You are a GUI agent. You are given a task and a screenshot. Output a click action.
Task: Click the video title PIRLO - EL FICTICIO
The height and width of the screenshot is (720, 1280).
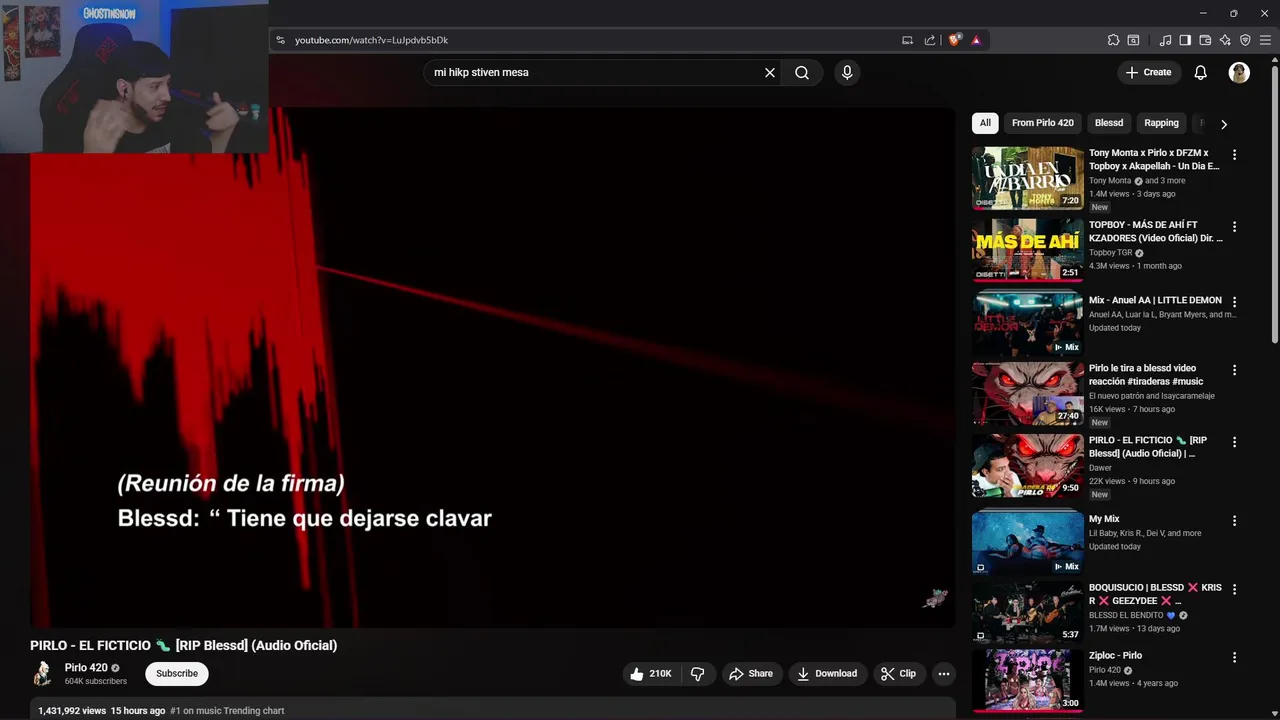pyautogui.click(x=183, y=646)
